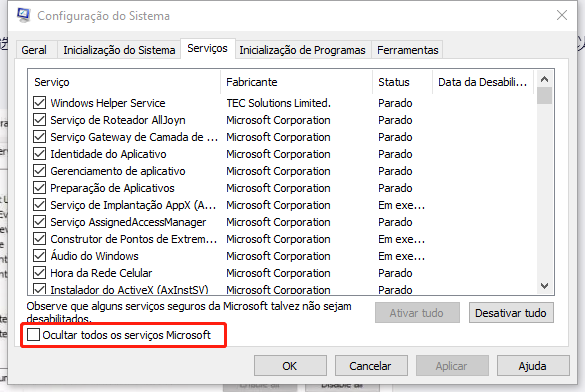Sort by Serviço column header
Screen dimensions: 585x392
(x=124, y=82)
